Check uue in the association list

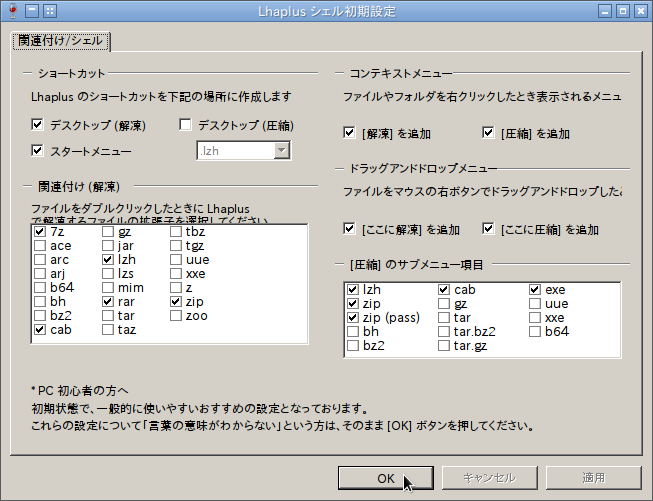[176, 259]
